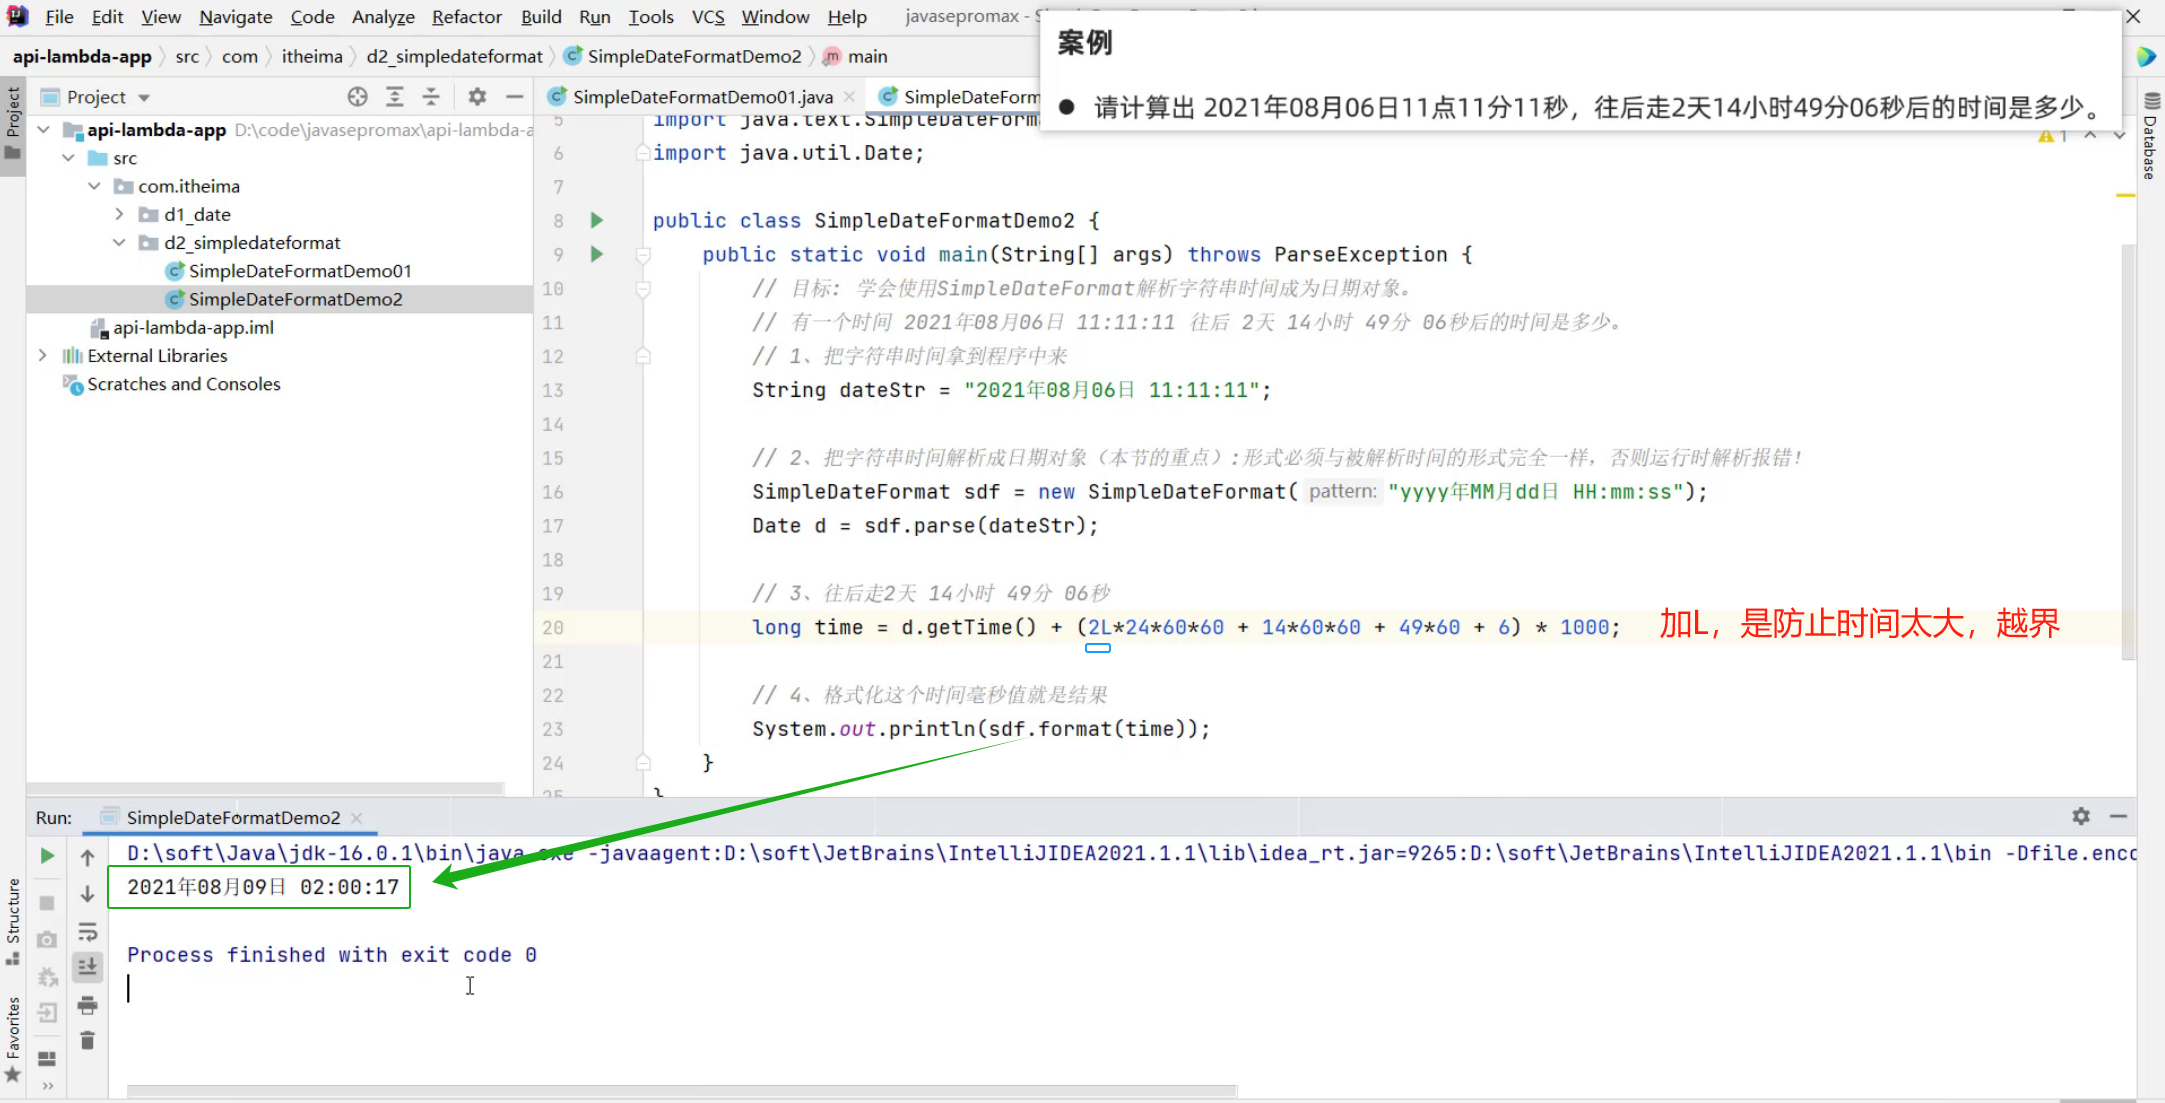2165x1103 pixels.
Task: Open Run panel settings gear
Action: point(2081,816)
